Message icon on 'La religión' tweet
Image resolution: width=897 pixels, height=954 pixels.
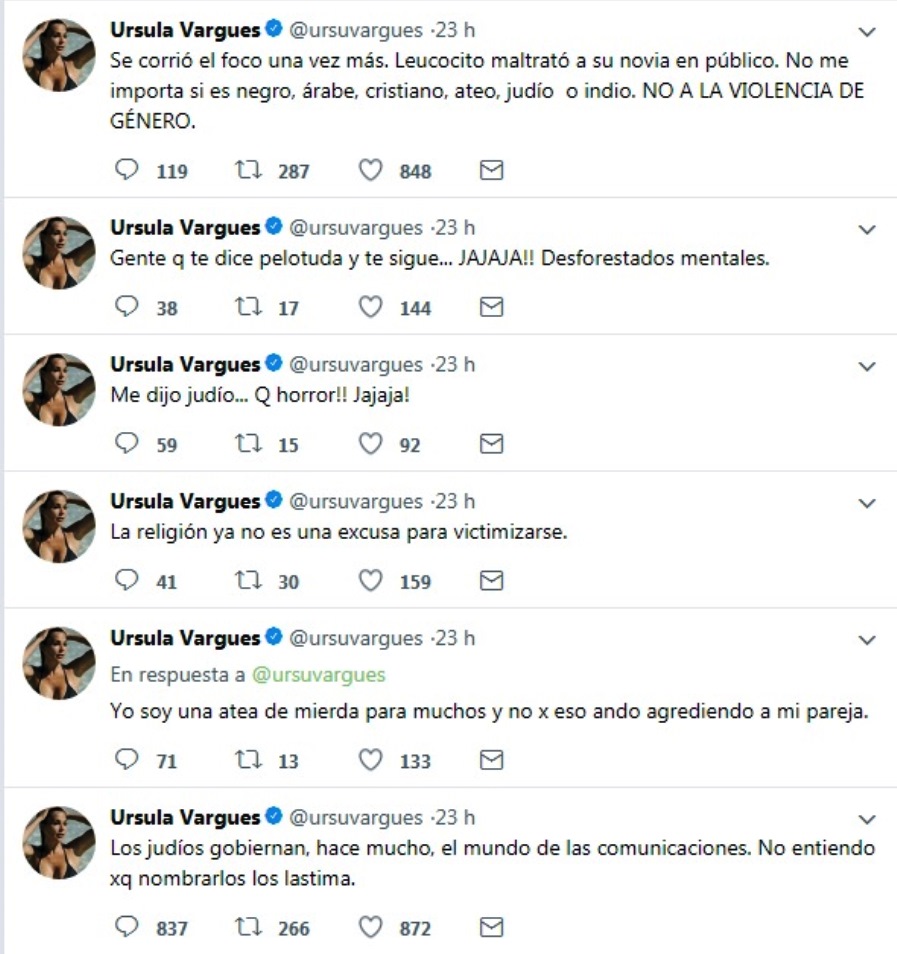(491, 581)
